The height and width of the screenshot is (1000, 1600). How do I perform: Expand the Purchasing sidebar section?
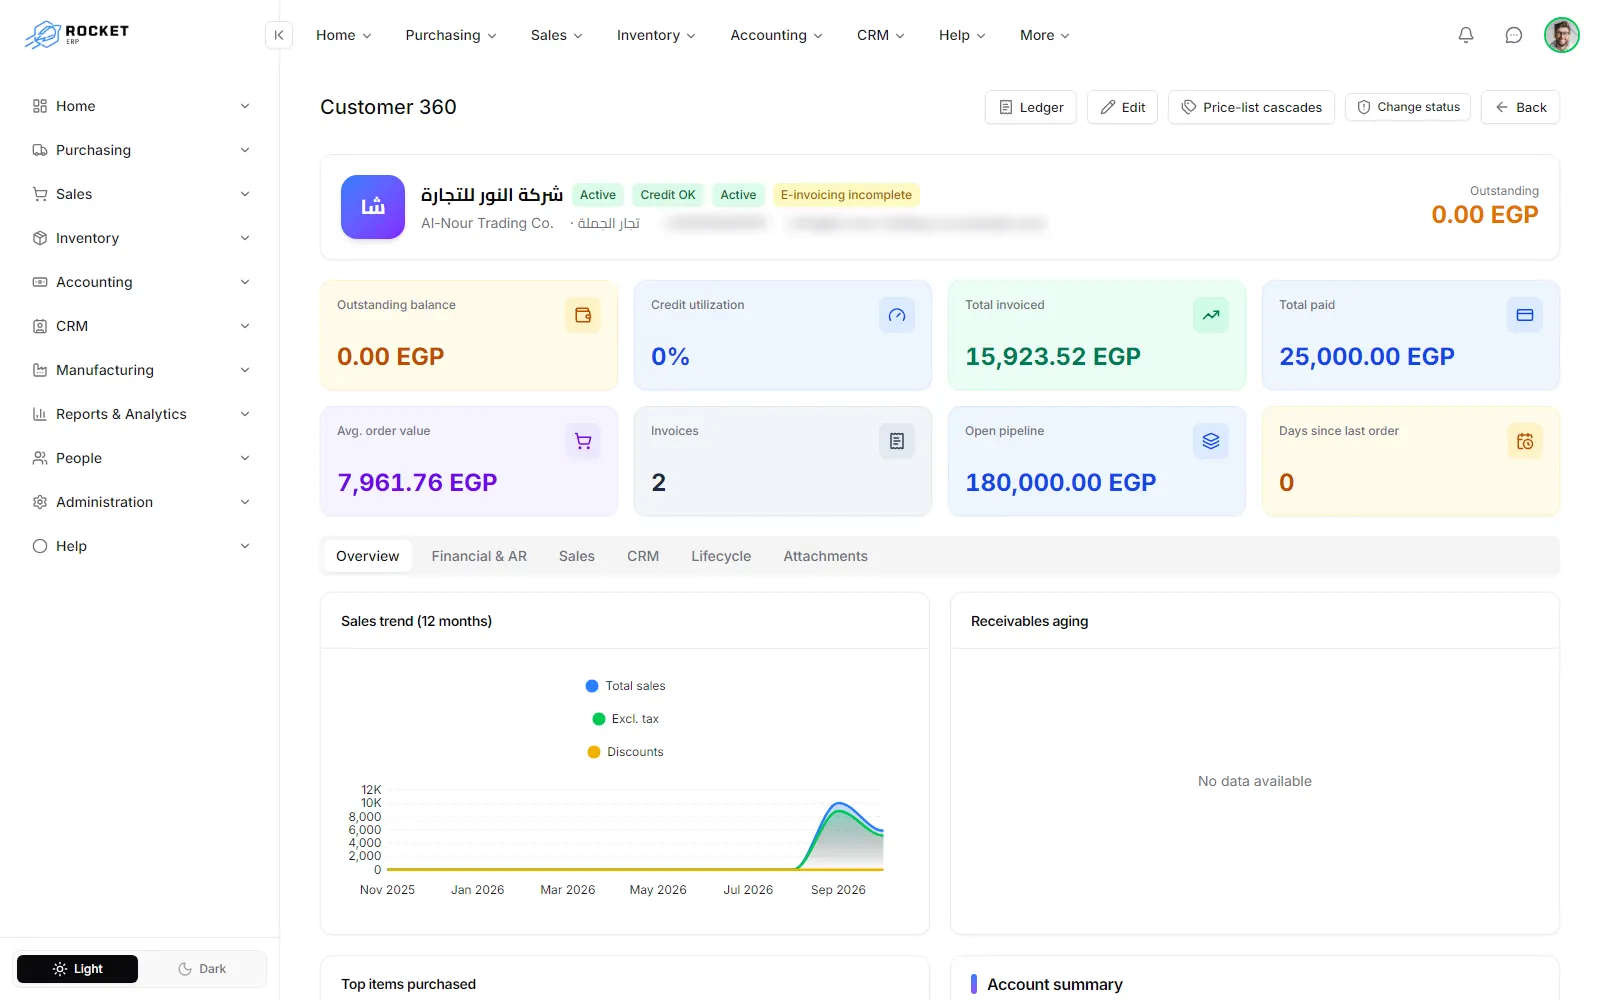point(140,150)
